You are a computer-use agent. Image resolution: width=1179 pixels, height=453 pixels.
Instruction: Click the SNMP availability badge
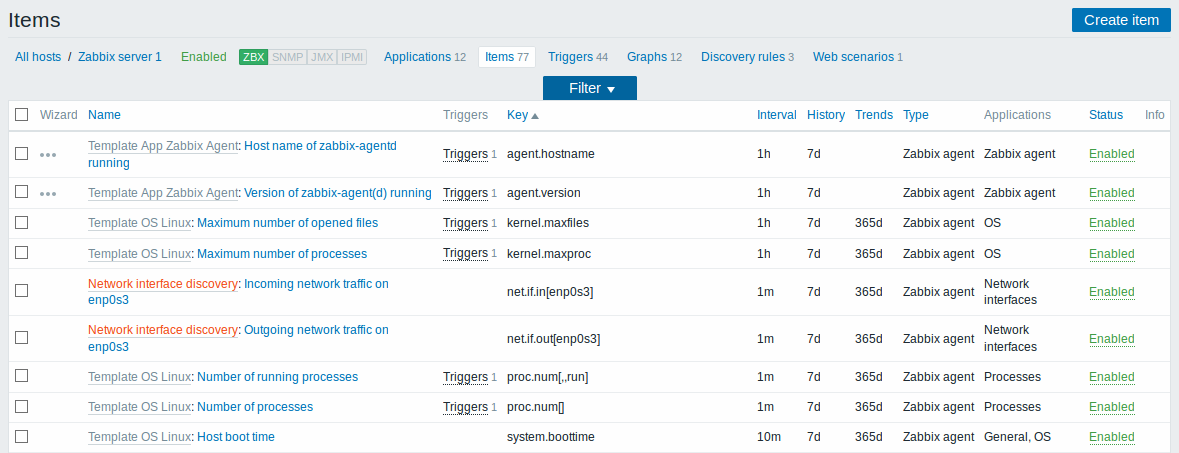287,56
